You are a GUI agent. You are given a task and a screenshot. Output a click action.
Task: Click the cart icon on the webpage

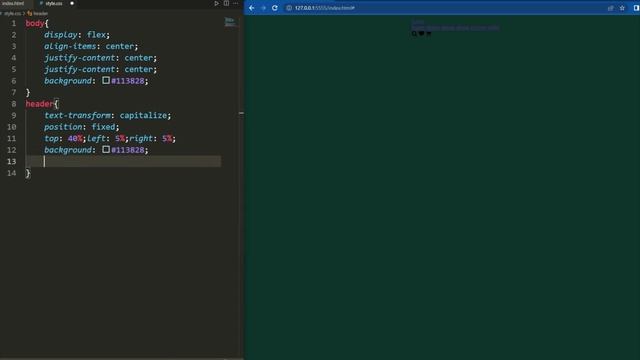tap(429, 33)
